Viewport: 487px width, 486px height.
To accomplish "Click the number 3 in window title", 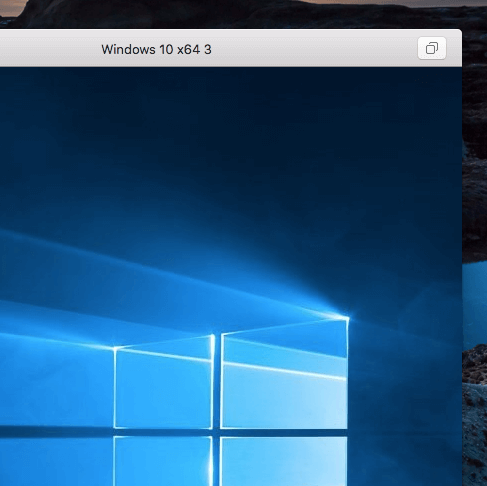I will pos(208,50).
